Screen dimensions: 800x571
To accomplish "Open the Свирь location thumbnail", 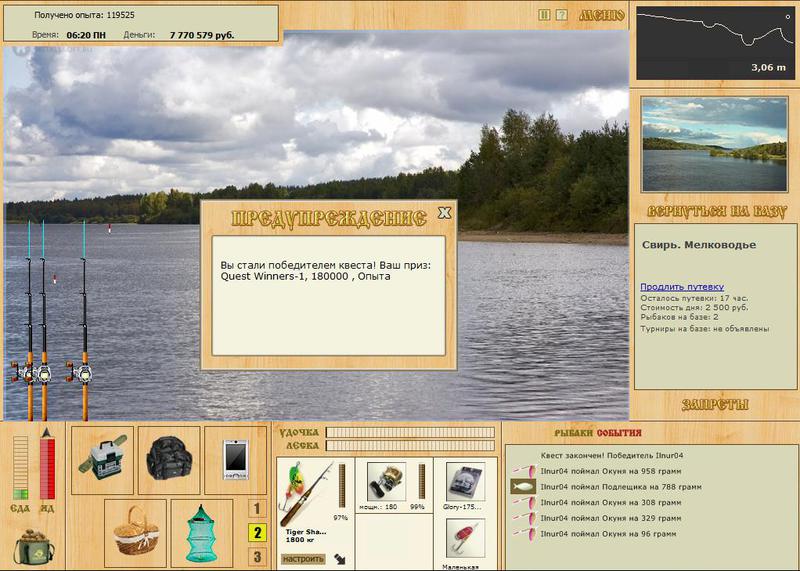I will pyautogui.click(x=714, y=144).
